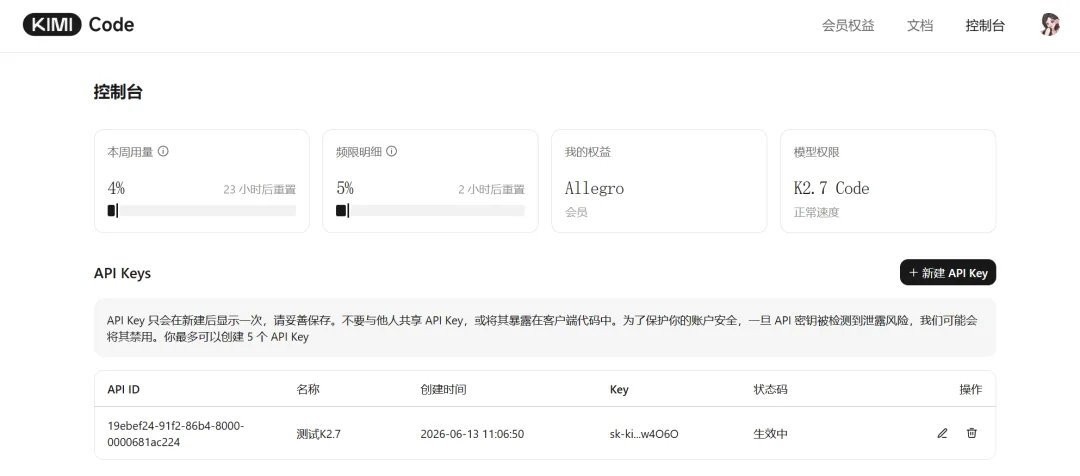Click the KIMI Code logo
The height and width of the screenshot is (476, 1080).
[x=79, y=25]
